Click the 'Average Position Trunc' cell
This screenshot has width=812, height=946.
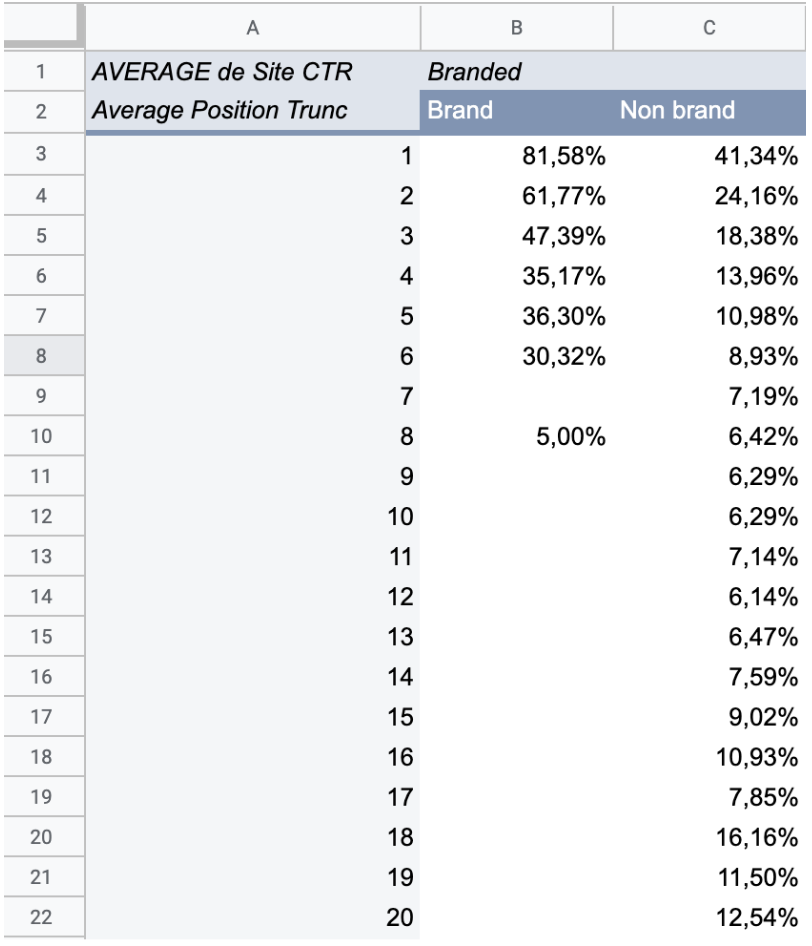point(253,111)
